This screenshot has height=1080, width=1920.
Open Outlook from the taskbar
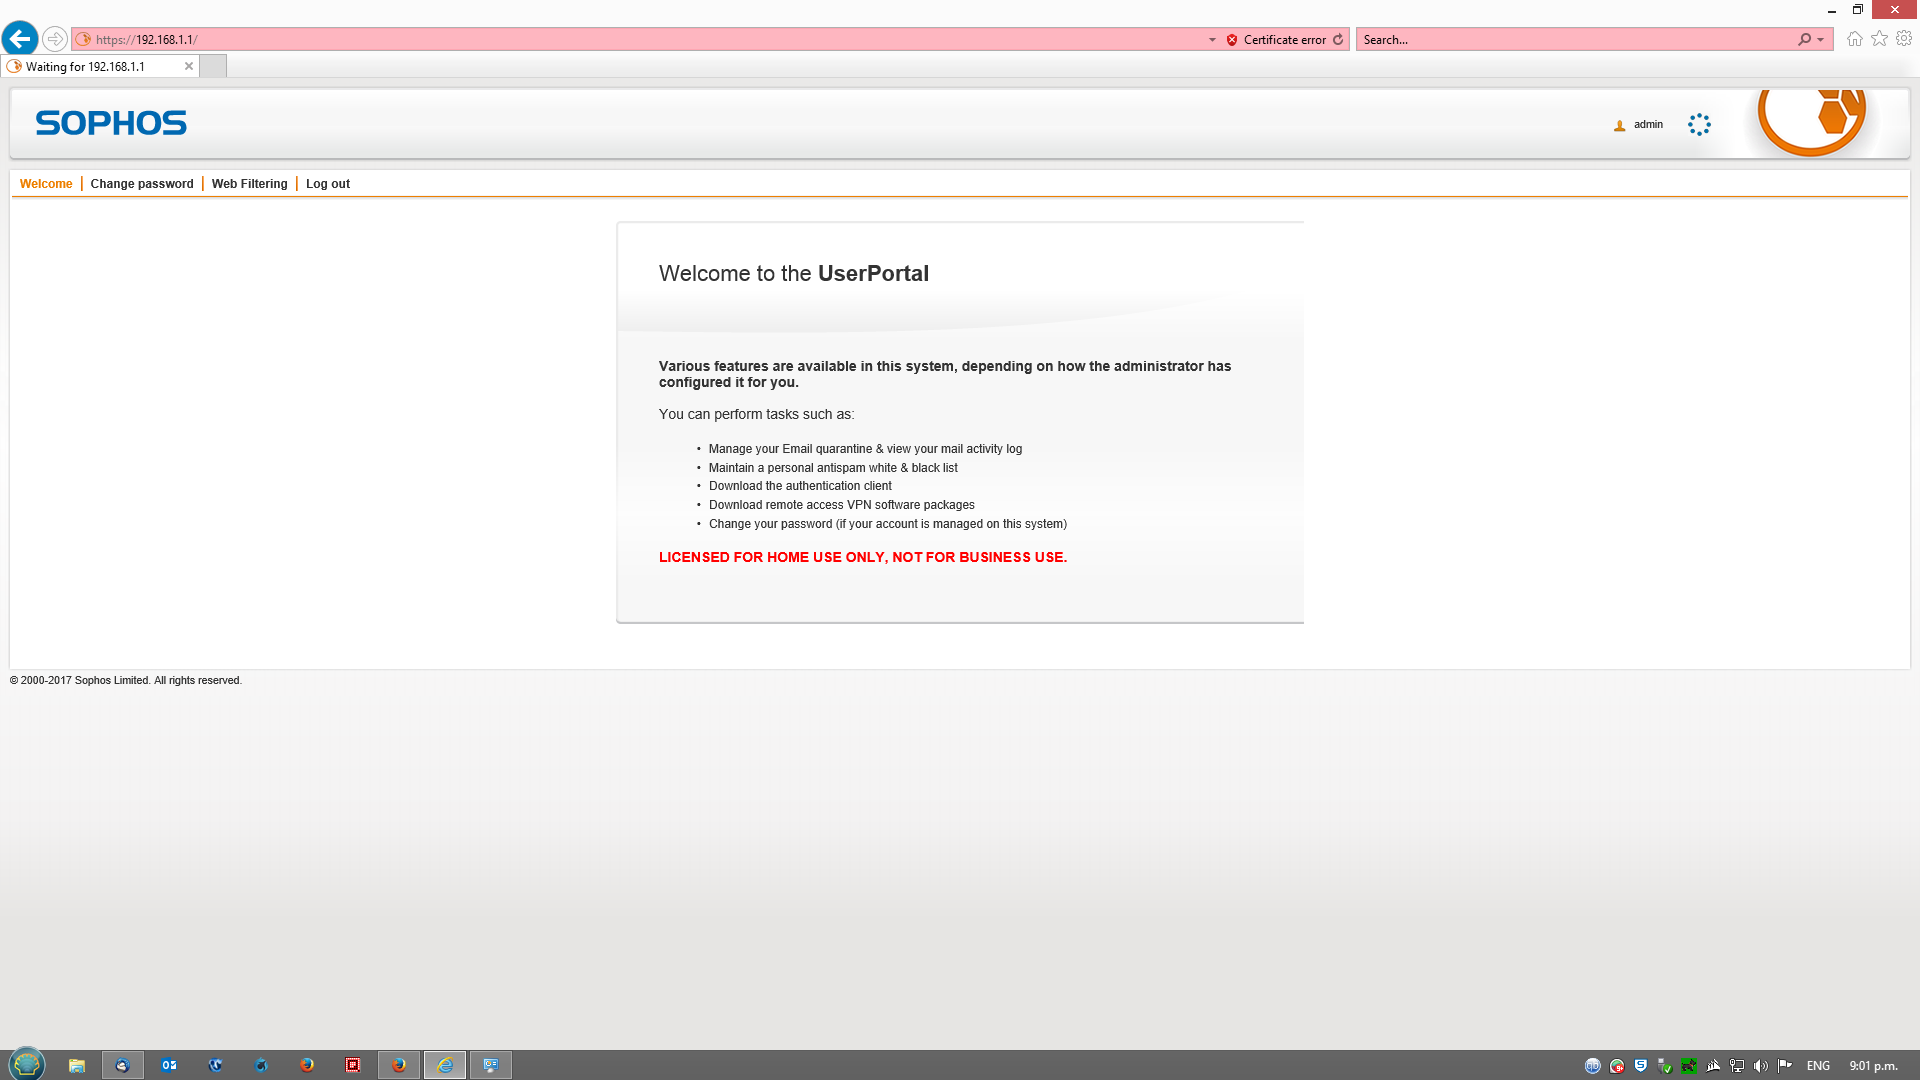click(x=169, y=1065)
